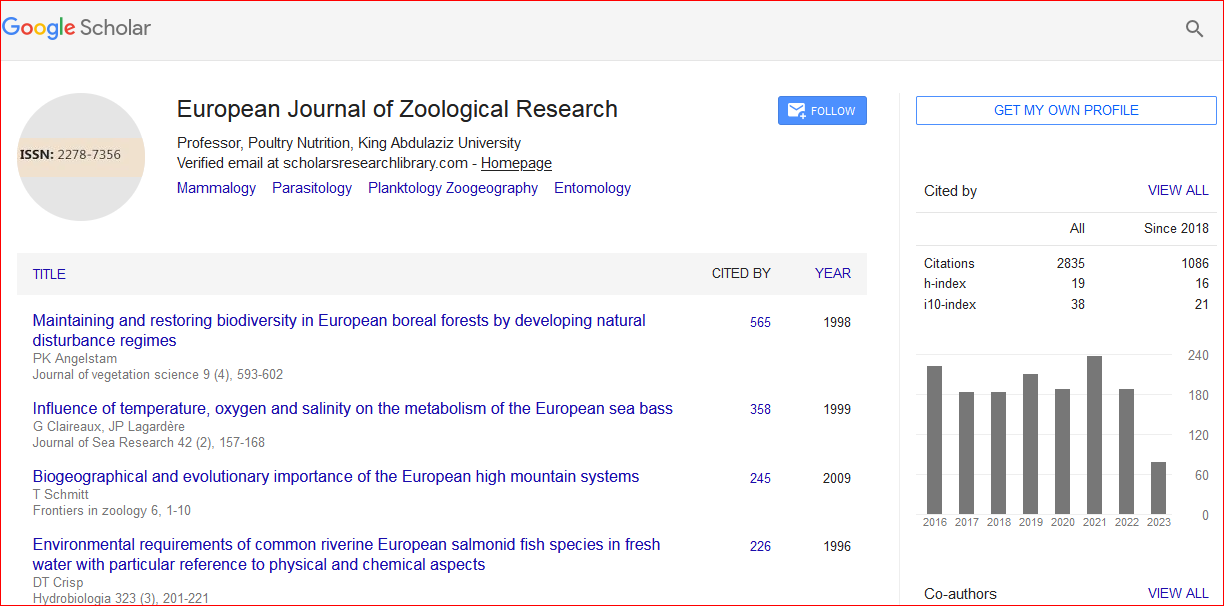The width and height of the screenshot is (1224, 606).
Task: Click the Follow button
Action: (822, 111)
